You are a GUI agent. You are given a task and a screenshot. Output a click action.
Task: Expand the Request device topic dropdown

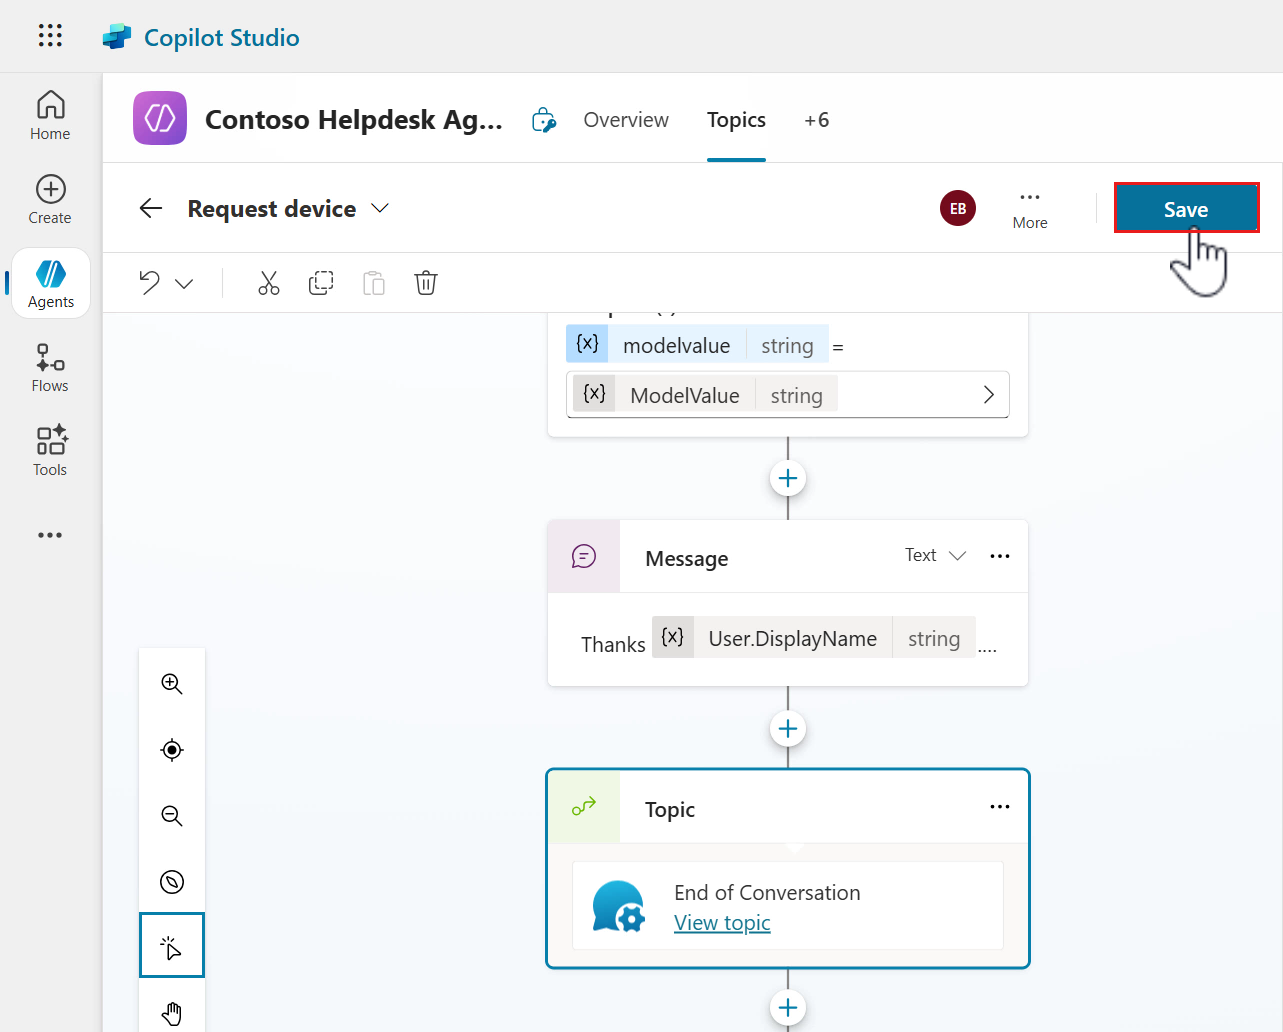pyautogui.click(x=380, y=208)
